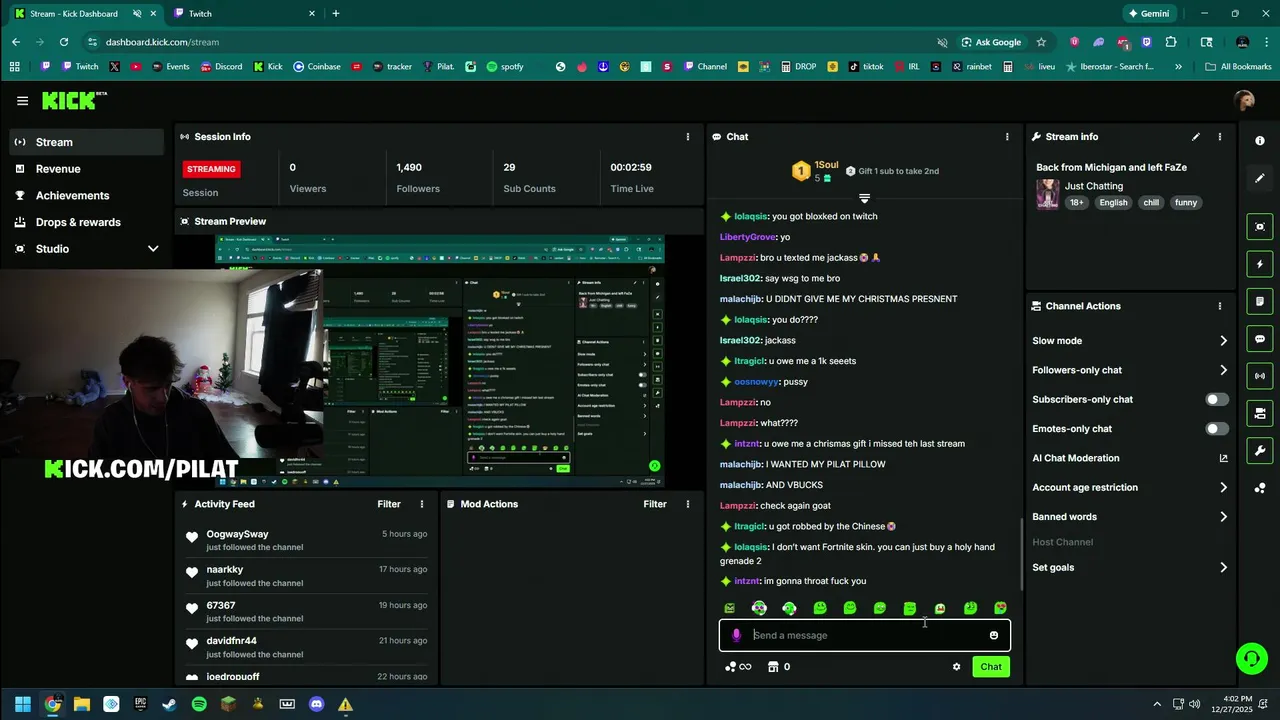Open Channel Actions three-dot menu
Image resolution: width=1280 pixels, height=720 pixels.
[x=1219, y=306]
